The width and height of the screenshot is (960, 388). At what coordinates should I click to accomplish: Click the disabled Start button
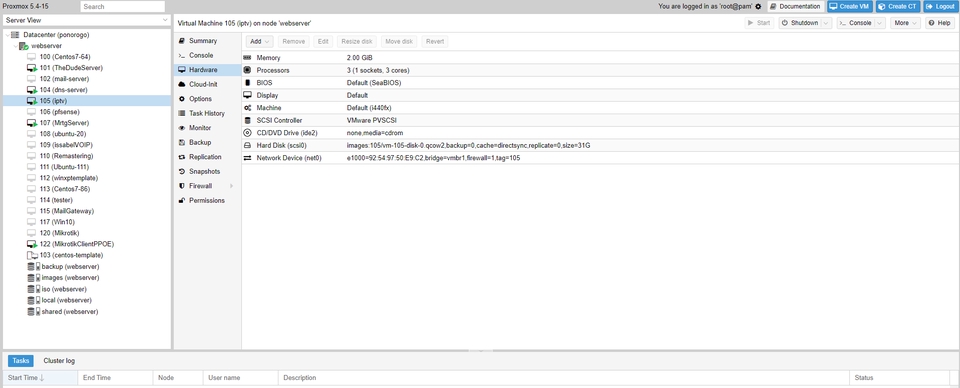[759, 23]
